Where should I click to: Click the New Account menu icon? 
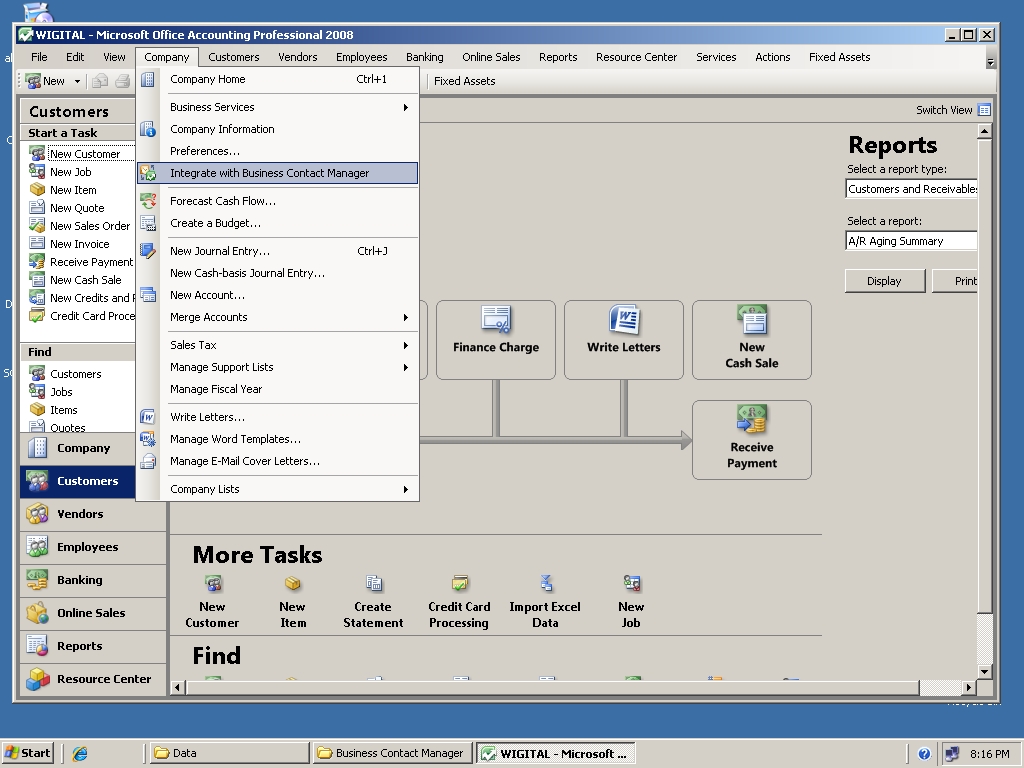click(148, 295)
